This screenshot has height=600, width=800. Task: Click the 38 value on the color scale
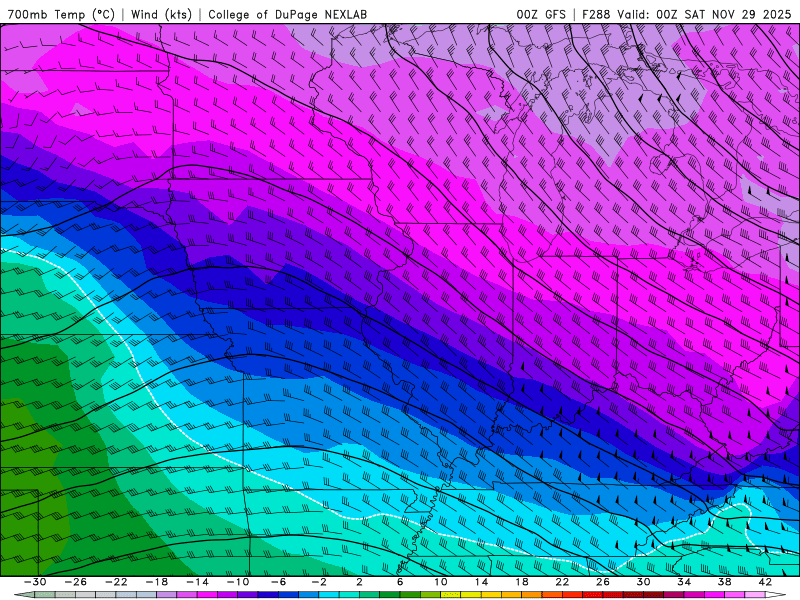(724, 582)
